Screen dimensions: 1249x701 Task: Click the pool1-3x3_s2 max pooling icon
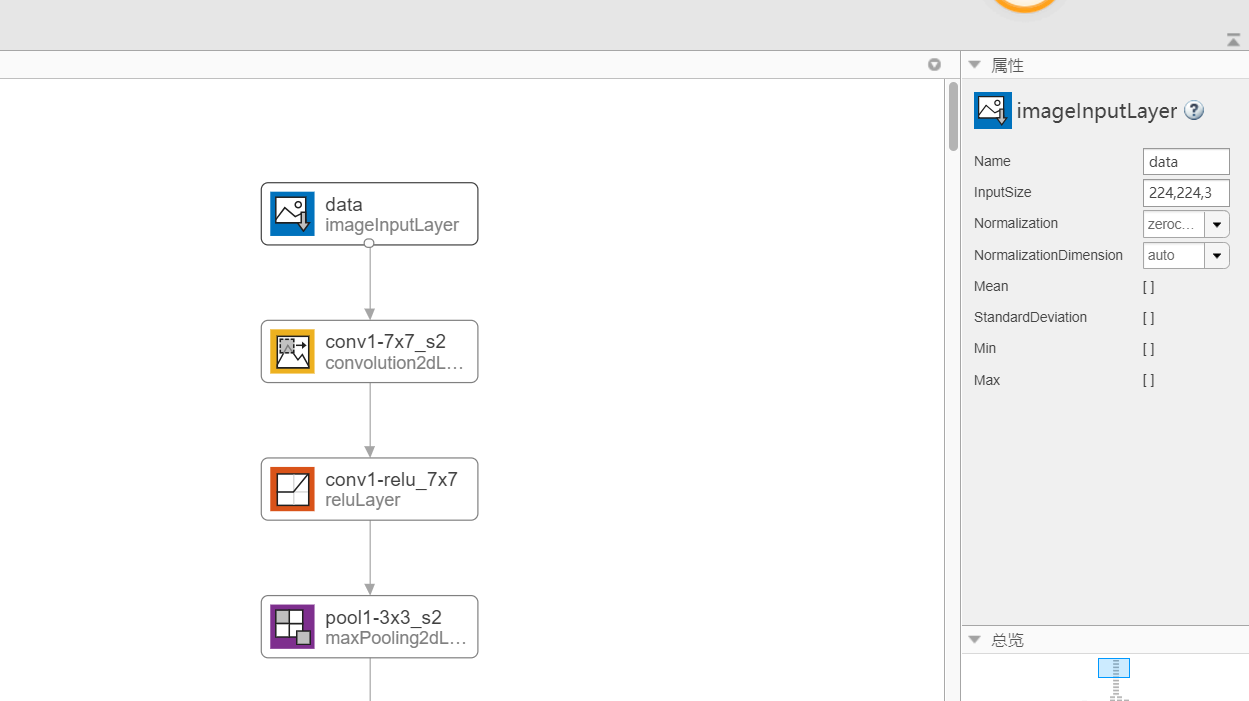pyautogui.click(x=292, y=627)
